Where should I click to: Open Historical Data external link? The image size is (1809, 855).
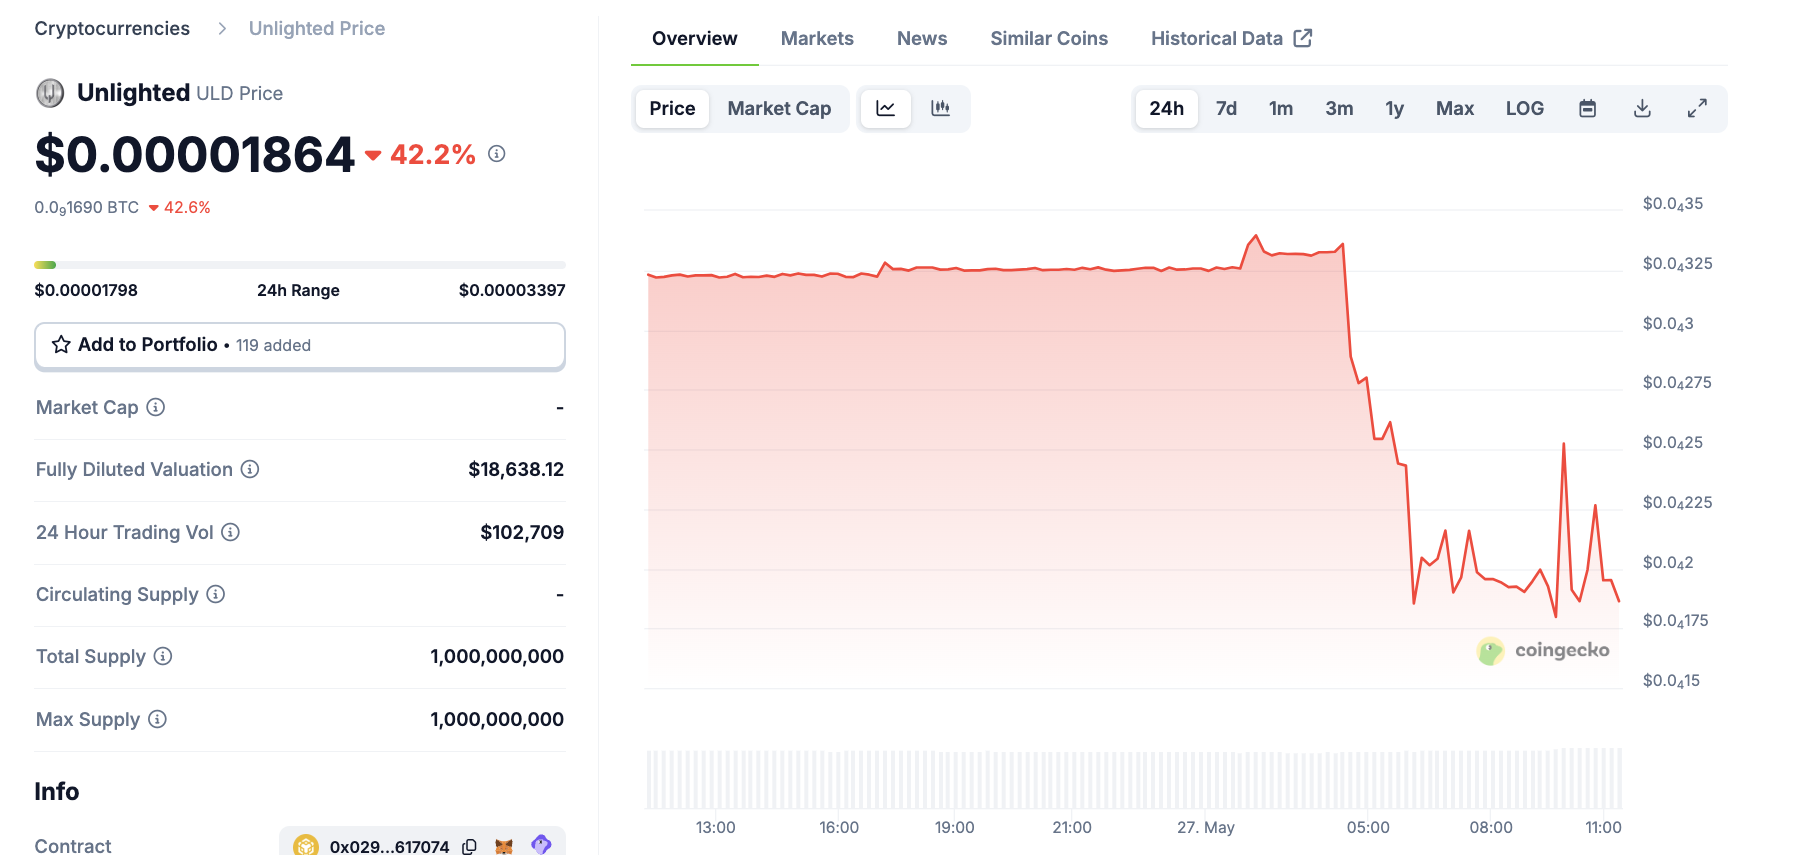(1231, 38)
